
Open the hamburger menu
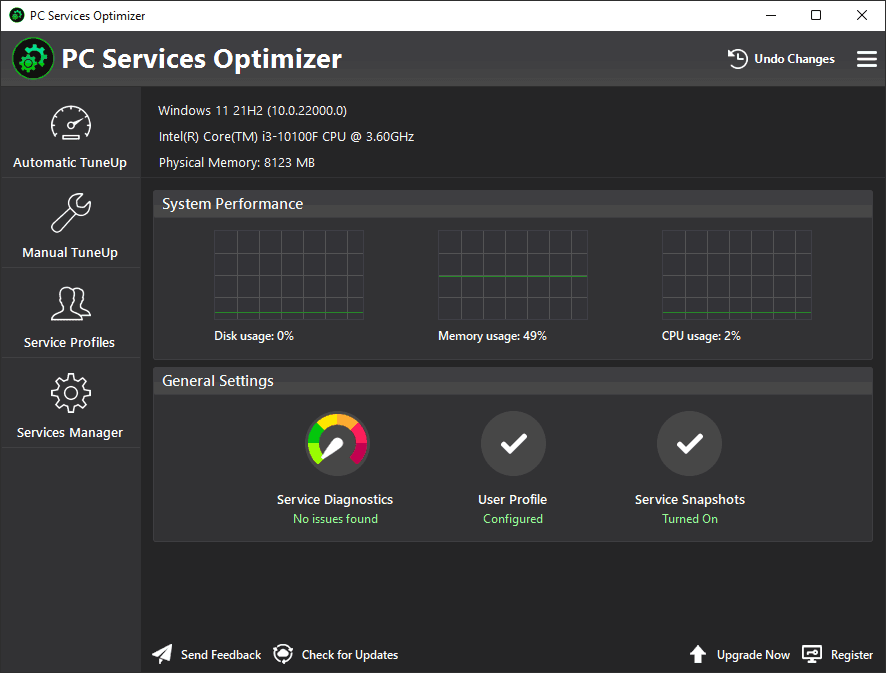click(x=867, y=59)
